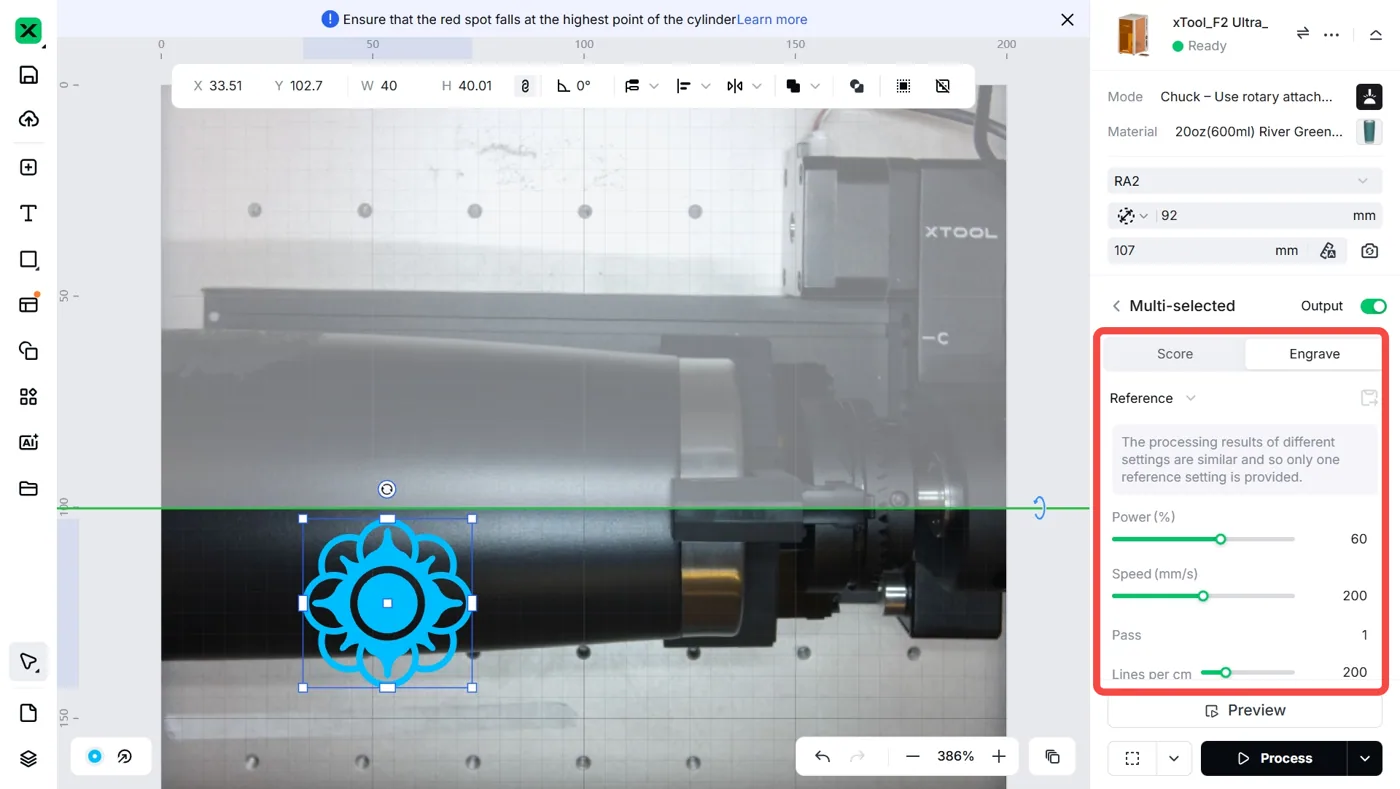Open the Process options dropdown arrow

click(1365, 758)
